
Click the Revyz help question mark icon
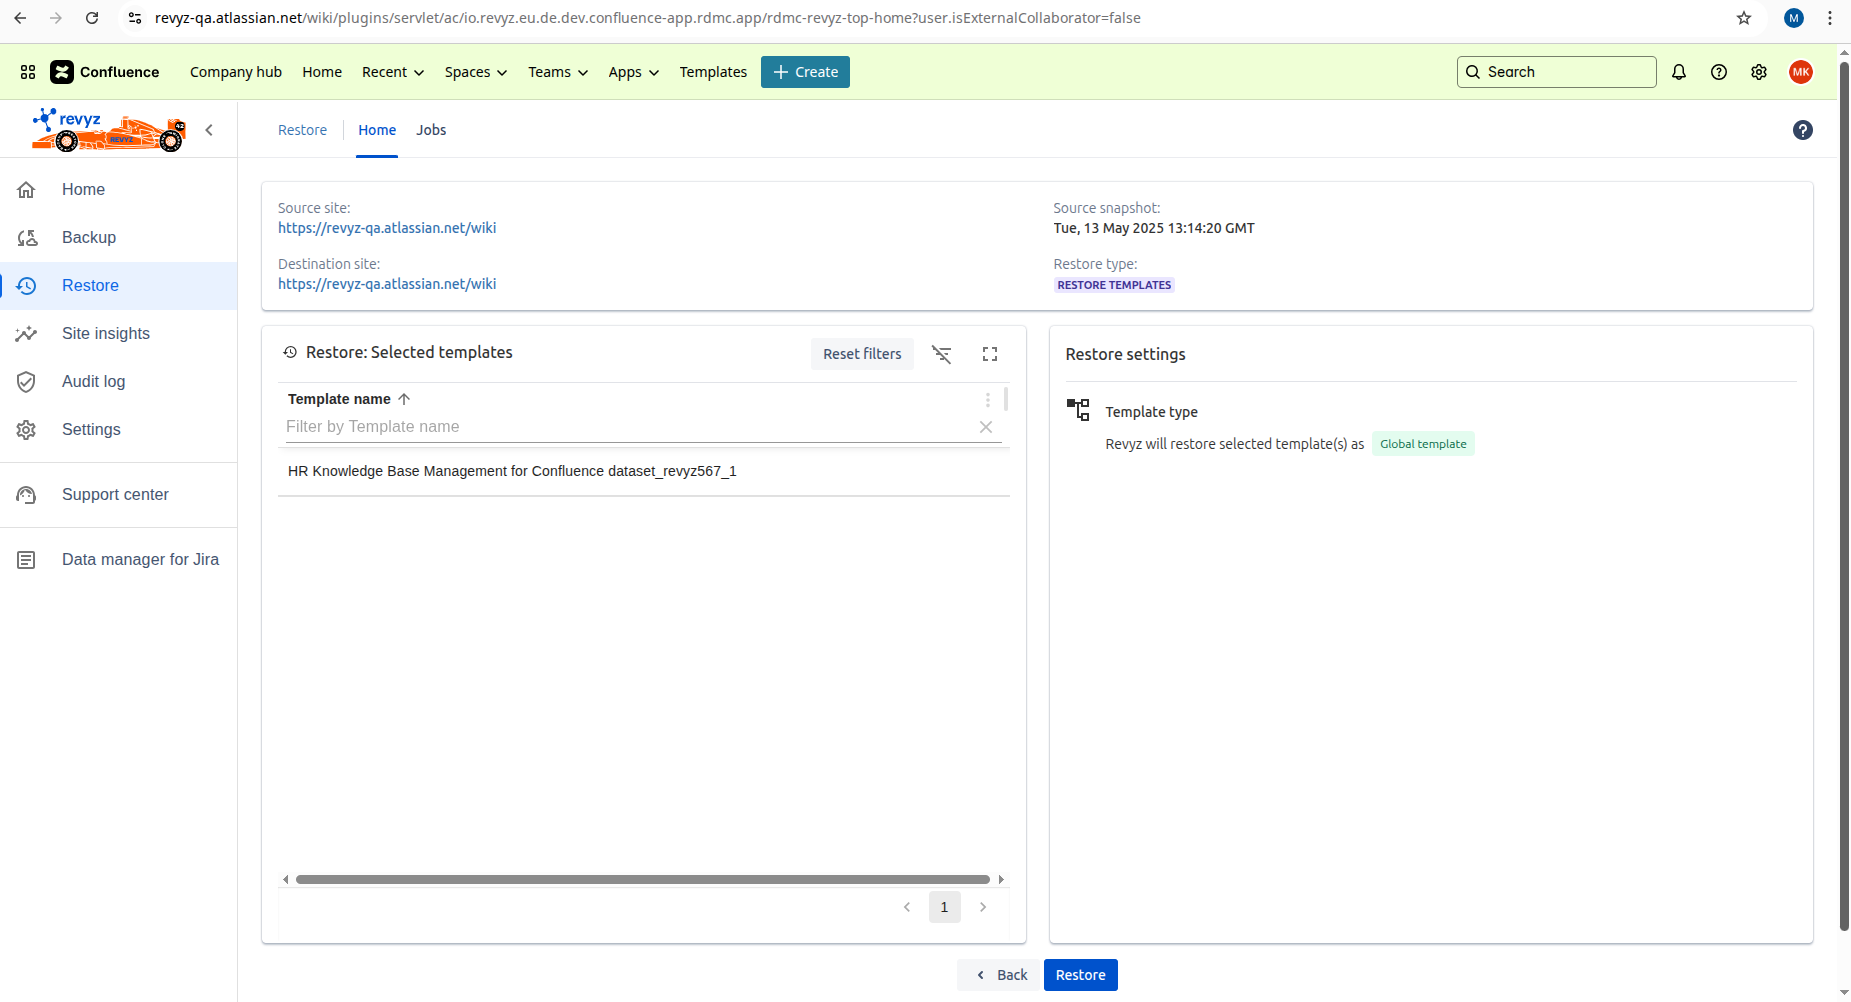click(1802, 130)
